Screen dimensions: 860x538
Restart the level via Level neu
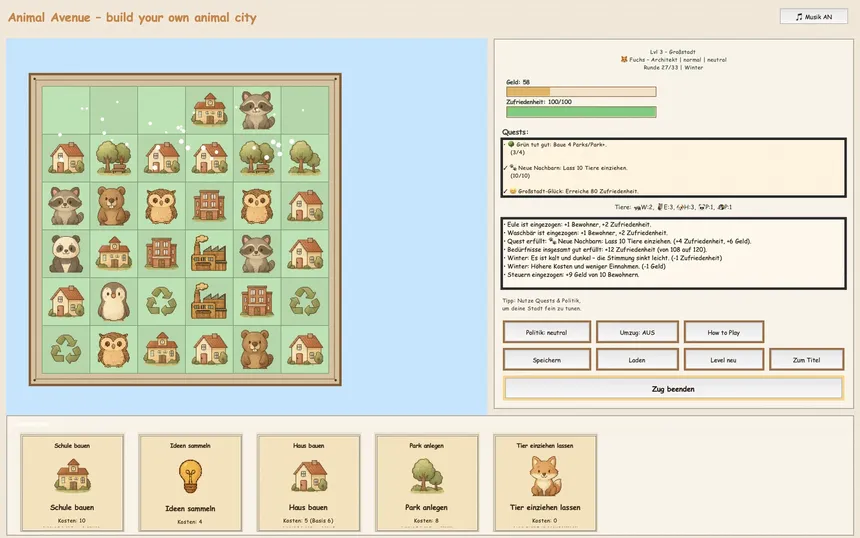pos(724,359)
